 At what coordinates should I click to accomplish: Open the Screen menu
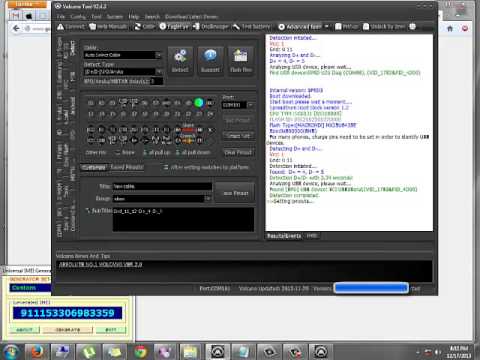click(x=115, y=17)
